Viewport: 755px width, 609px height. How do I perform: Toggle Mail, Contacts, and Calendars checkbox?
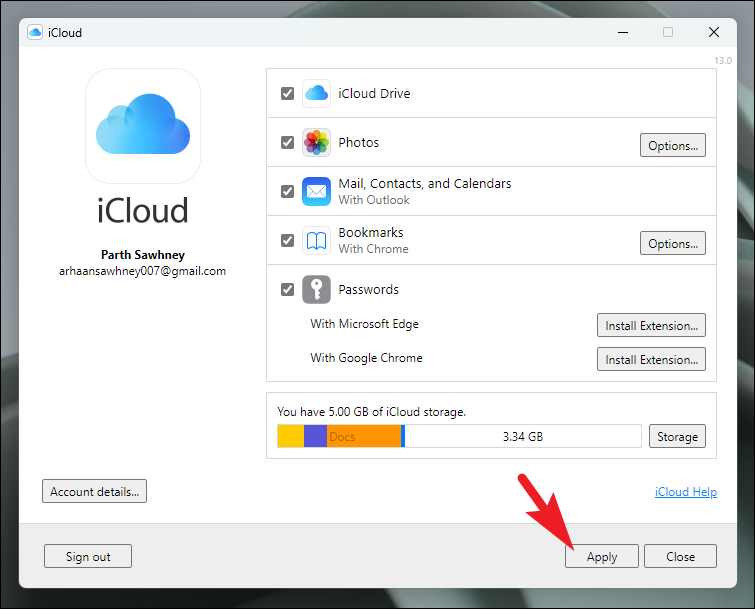tap(287, 192)
